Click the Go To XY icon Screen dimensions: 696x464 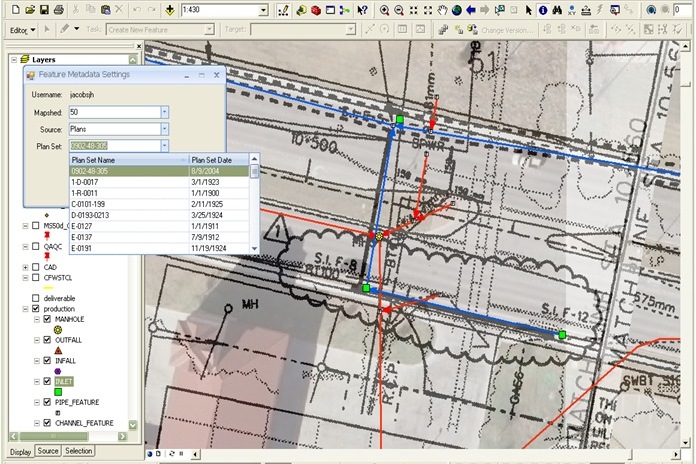(x=571, y=10)
